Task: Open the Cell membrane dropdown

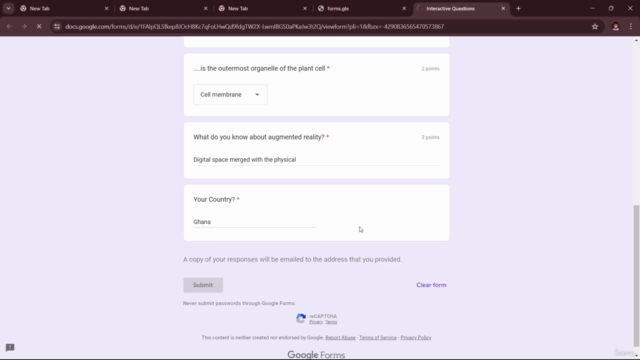Action: [230, 95]
